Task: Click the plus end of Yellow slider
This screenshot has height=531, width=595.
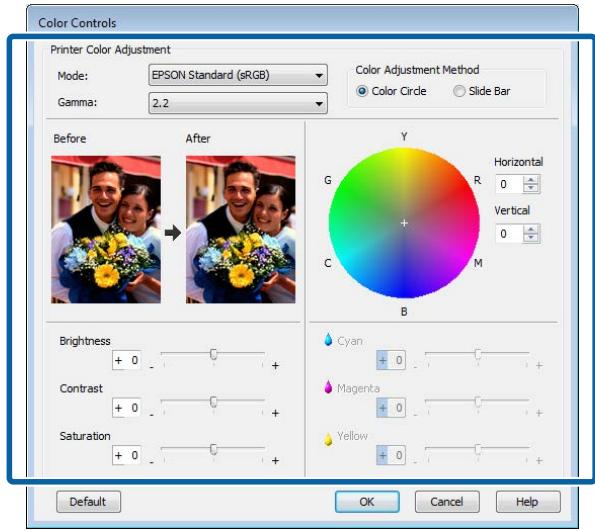Action: point(539,460)
